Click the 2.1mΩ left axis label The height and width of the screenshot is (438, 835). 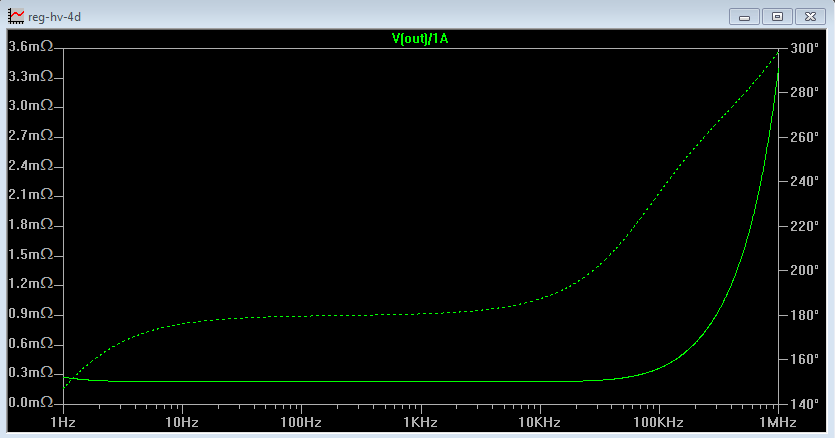pos(31,194)
